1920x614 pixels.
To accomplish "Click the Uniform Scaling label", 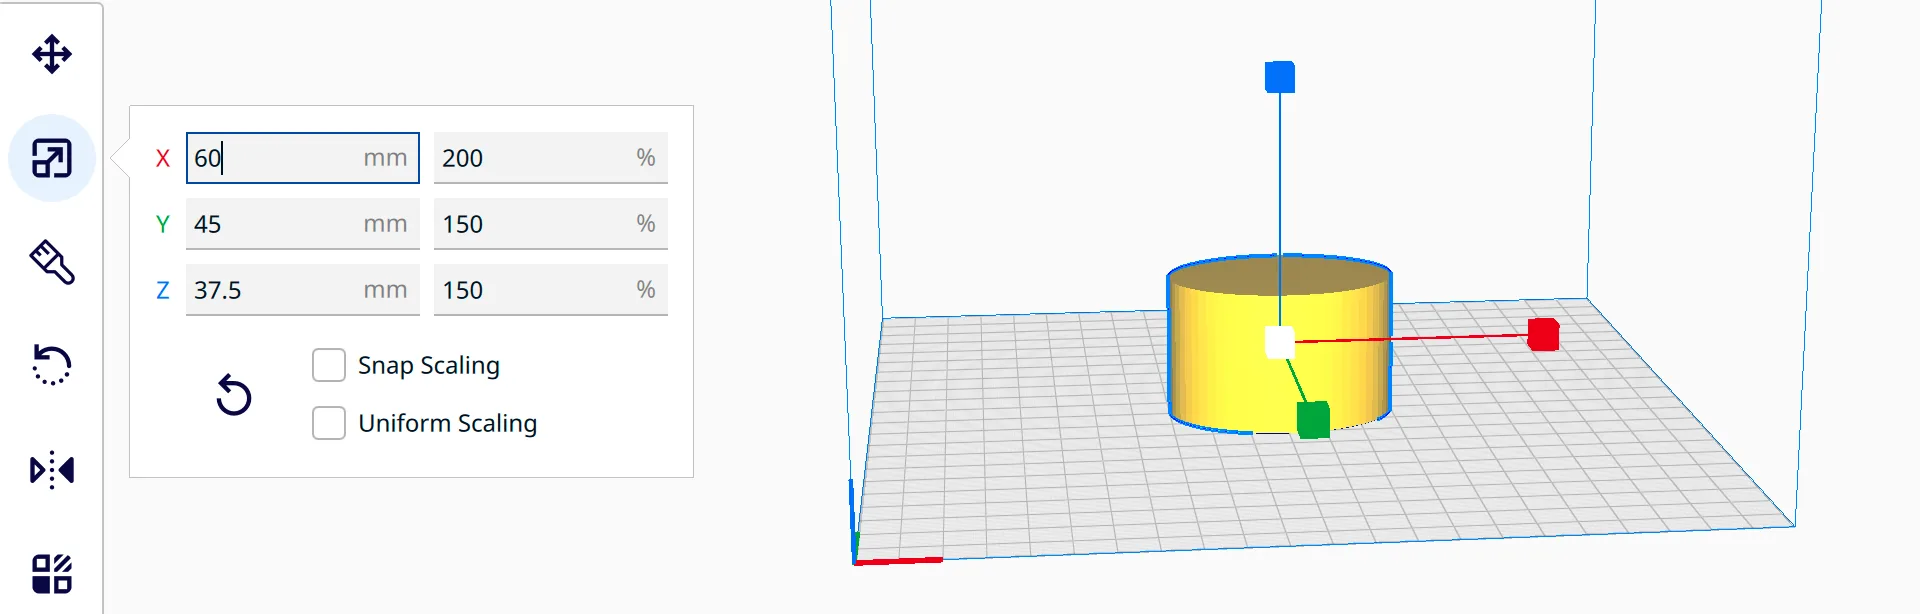I will click(x=448, y=424).
